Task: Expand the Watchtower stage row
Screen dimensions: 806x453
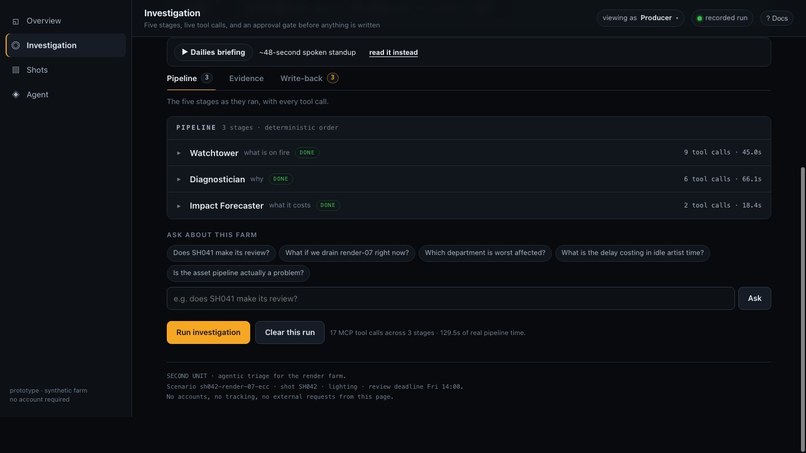Action: pyautogui.click(x=468, y=153)
